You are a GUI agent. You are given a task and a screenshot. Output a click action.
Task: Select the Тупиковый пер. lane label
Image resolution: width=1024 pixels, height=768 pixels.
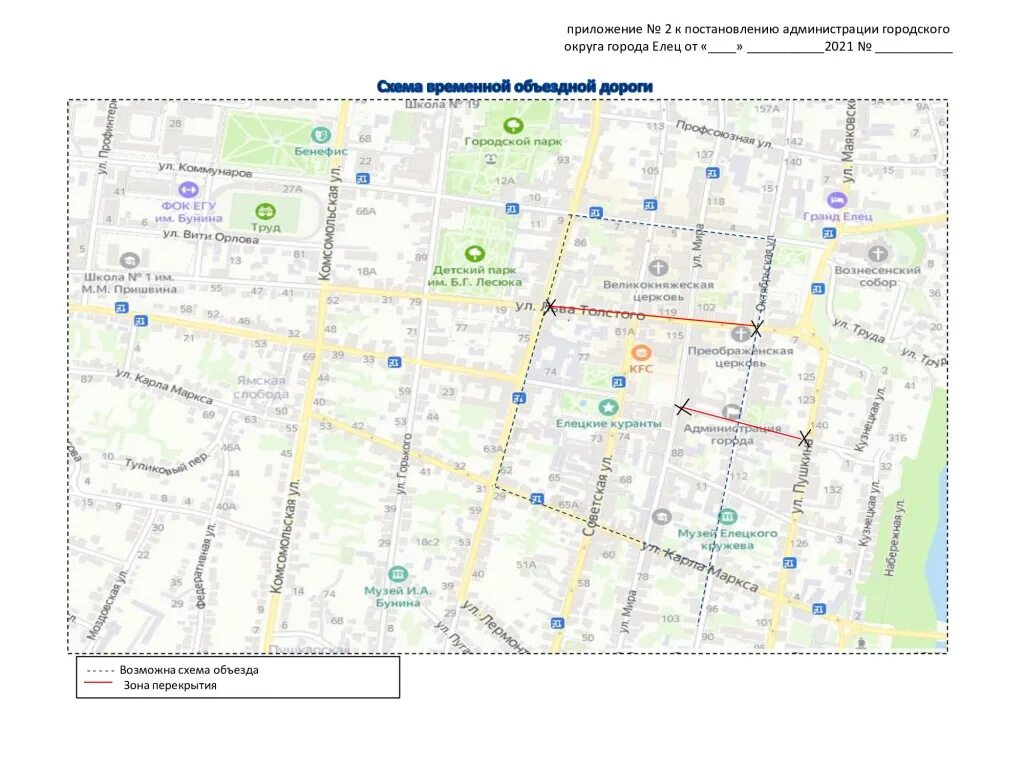pos(167,462)
